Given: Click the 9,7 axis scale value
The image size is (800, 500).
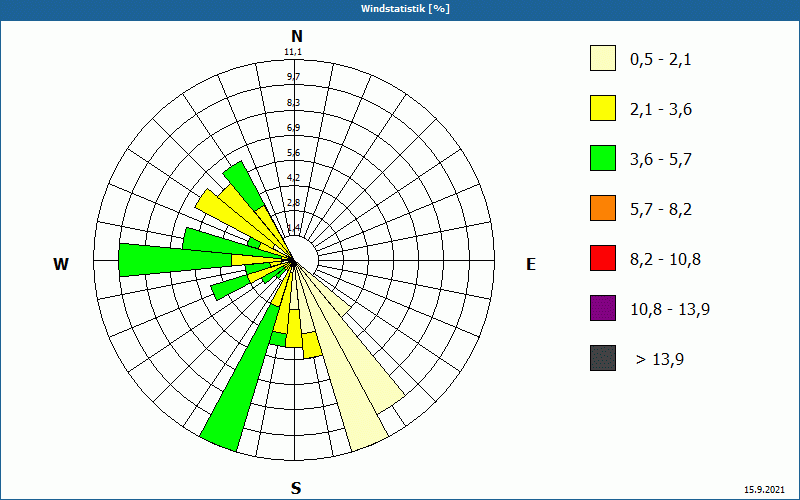Looking at the screenshot, I should [x=293, y=77].
